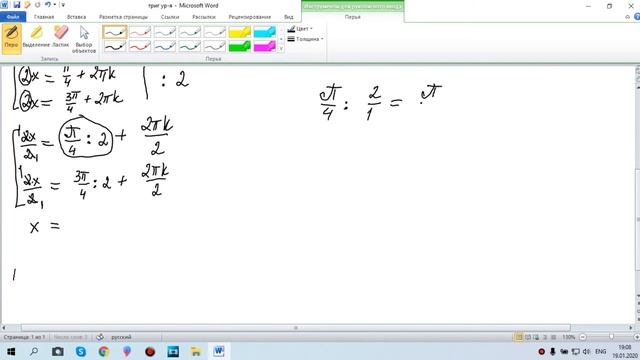
Task: Open Skype from the taskbar
Action: pyautogui.click(x=81, y=351)
